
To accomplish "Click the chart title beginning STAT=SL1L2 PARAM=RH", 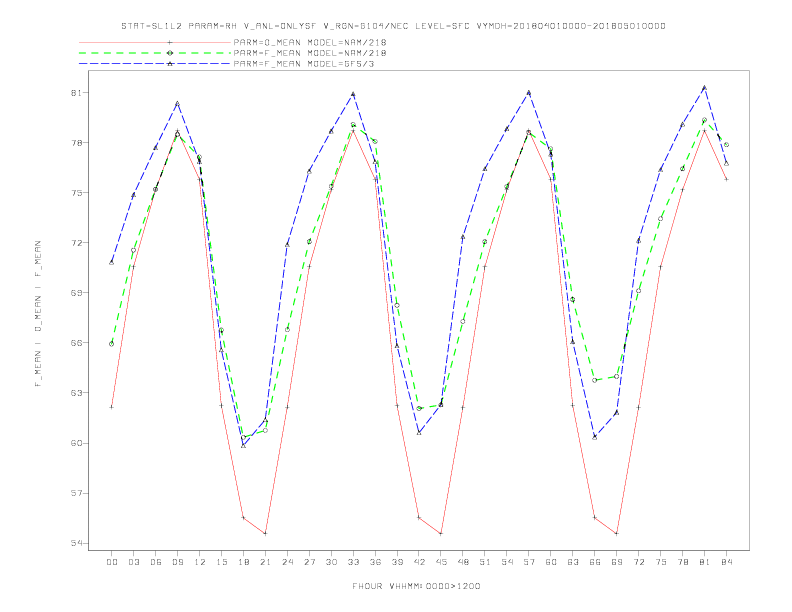I will pos(393,26).
